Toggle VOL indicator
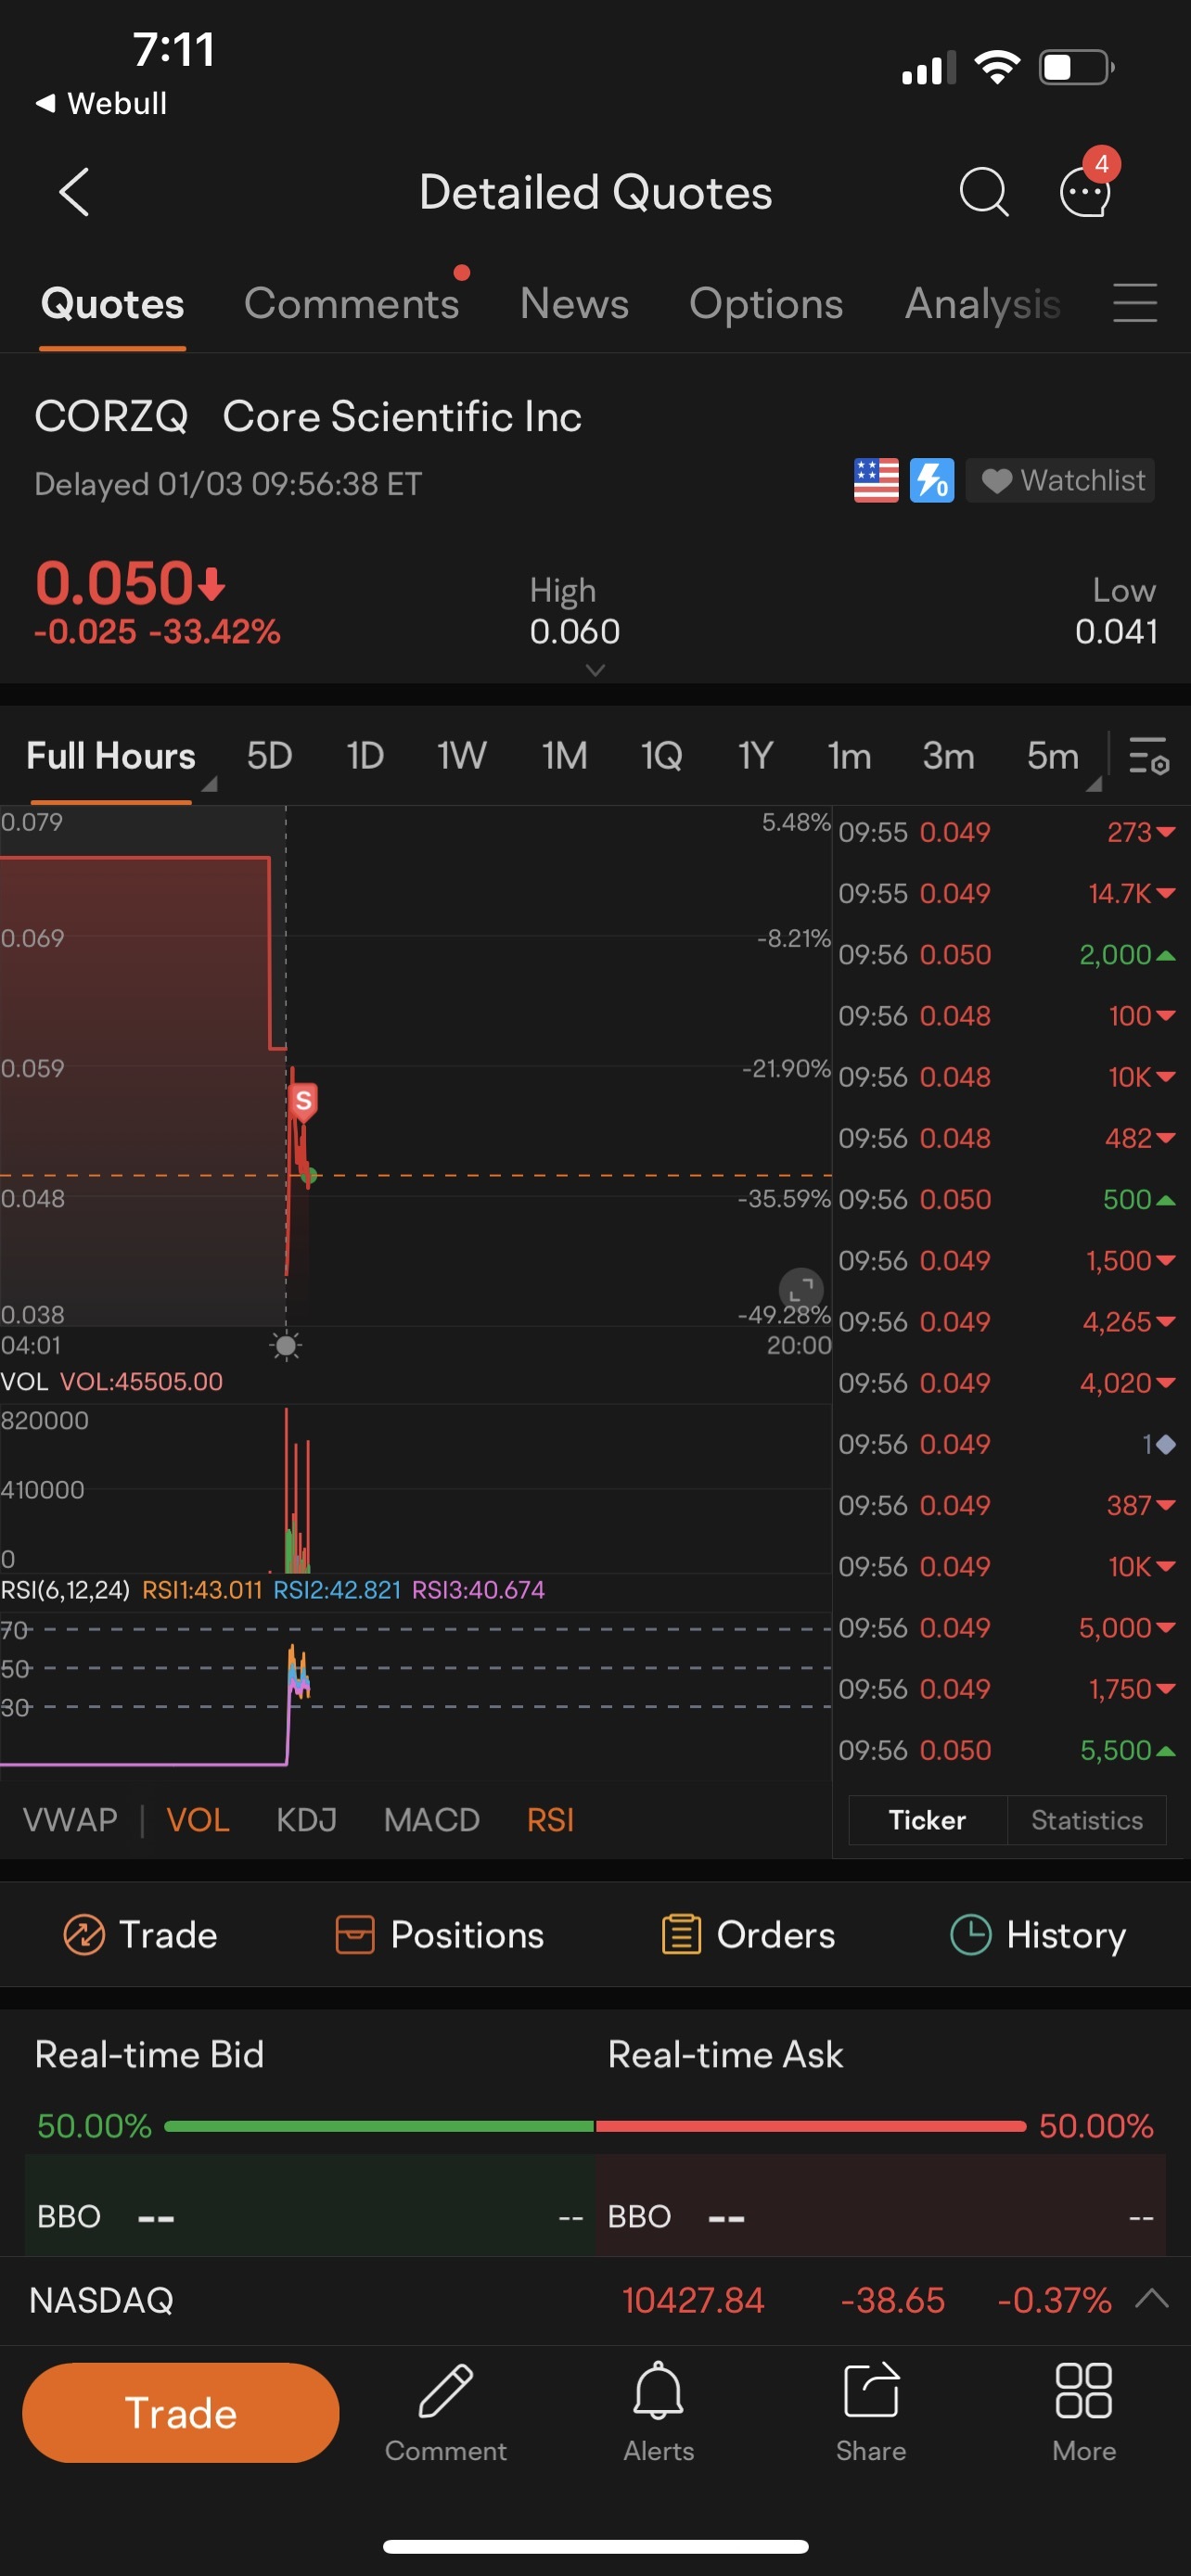The height and width of the screenshot is (2576, 1191). 198,1820
